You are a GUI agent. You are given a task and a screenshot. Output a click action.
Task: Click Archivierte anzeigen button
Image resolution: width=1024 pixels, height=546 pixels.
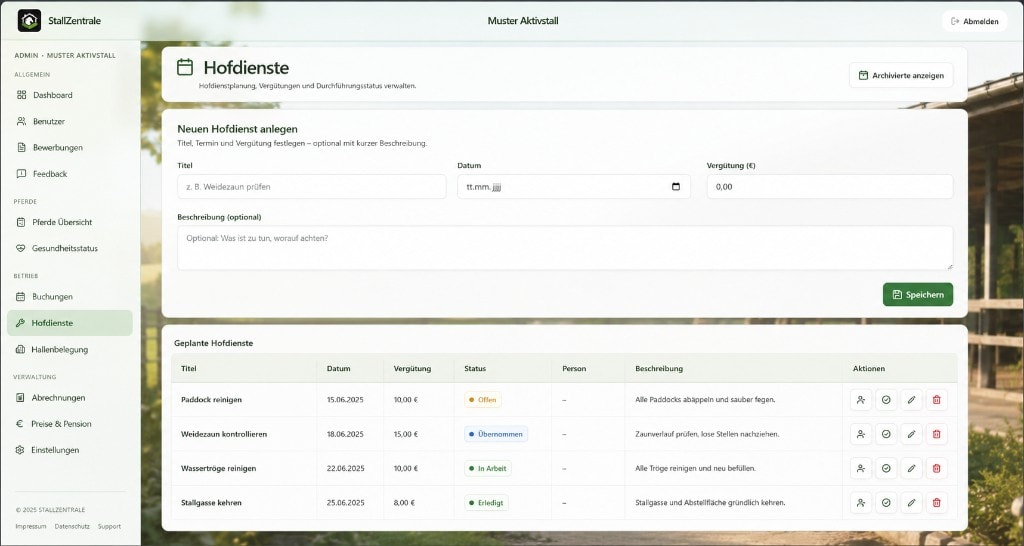point(901,75)
